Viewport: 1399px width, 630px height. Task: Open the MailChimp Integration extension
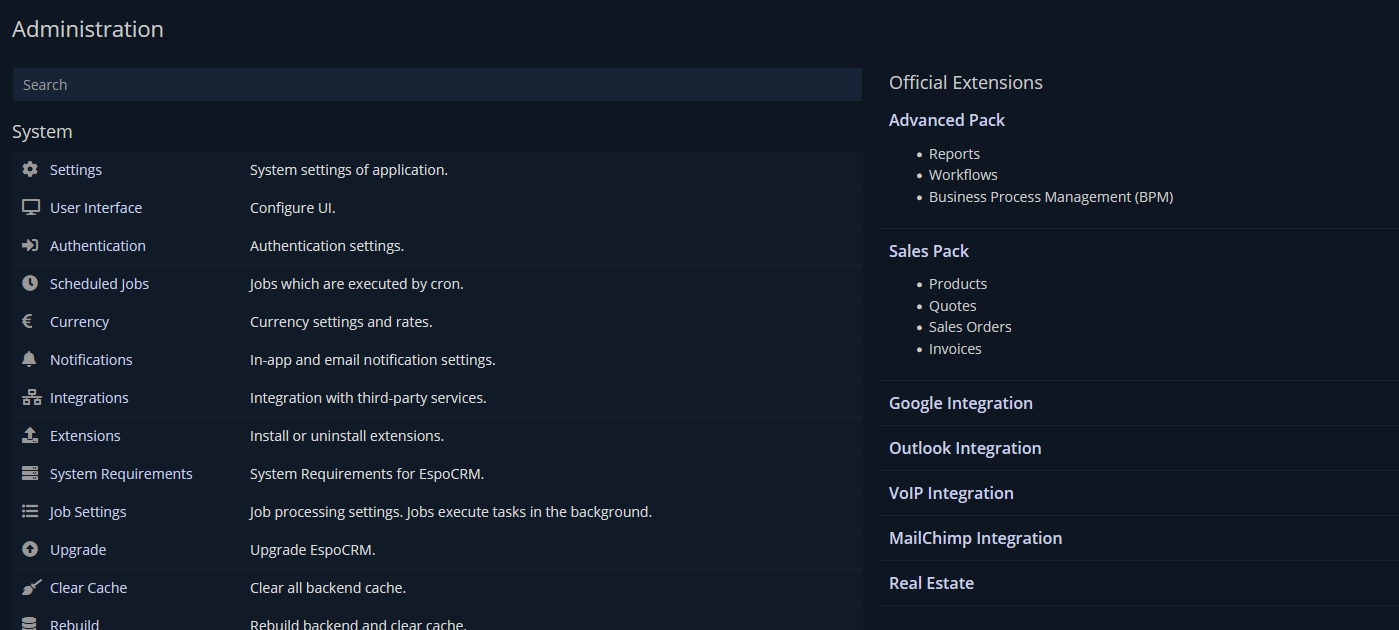(x=975, y=538)
